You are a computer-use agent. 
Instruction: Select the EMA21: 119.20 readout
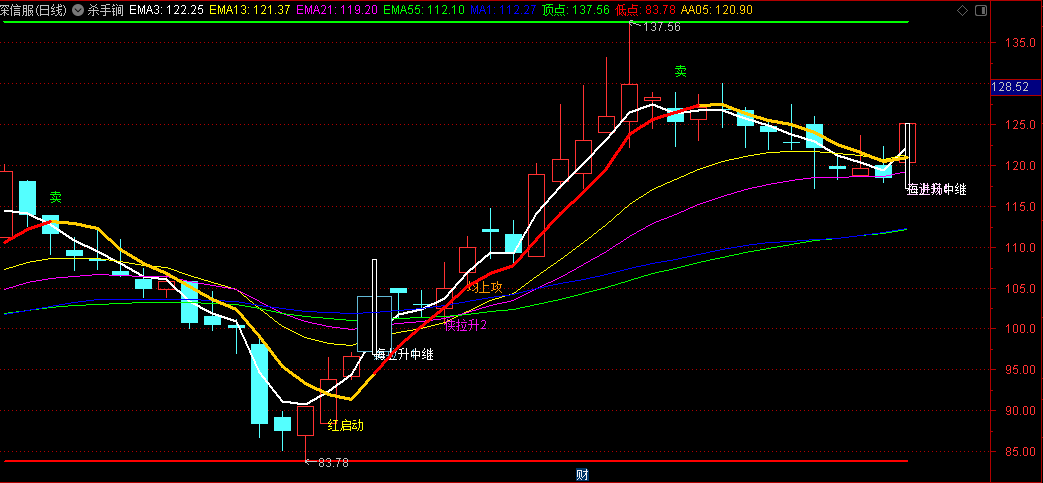337,11
